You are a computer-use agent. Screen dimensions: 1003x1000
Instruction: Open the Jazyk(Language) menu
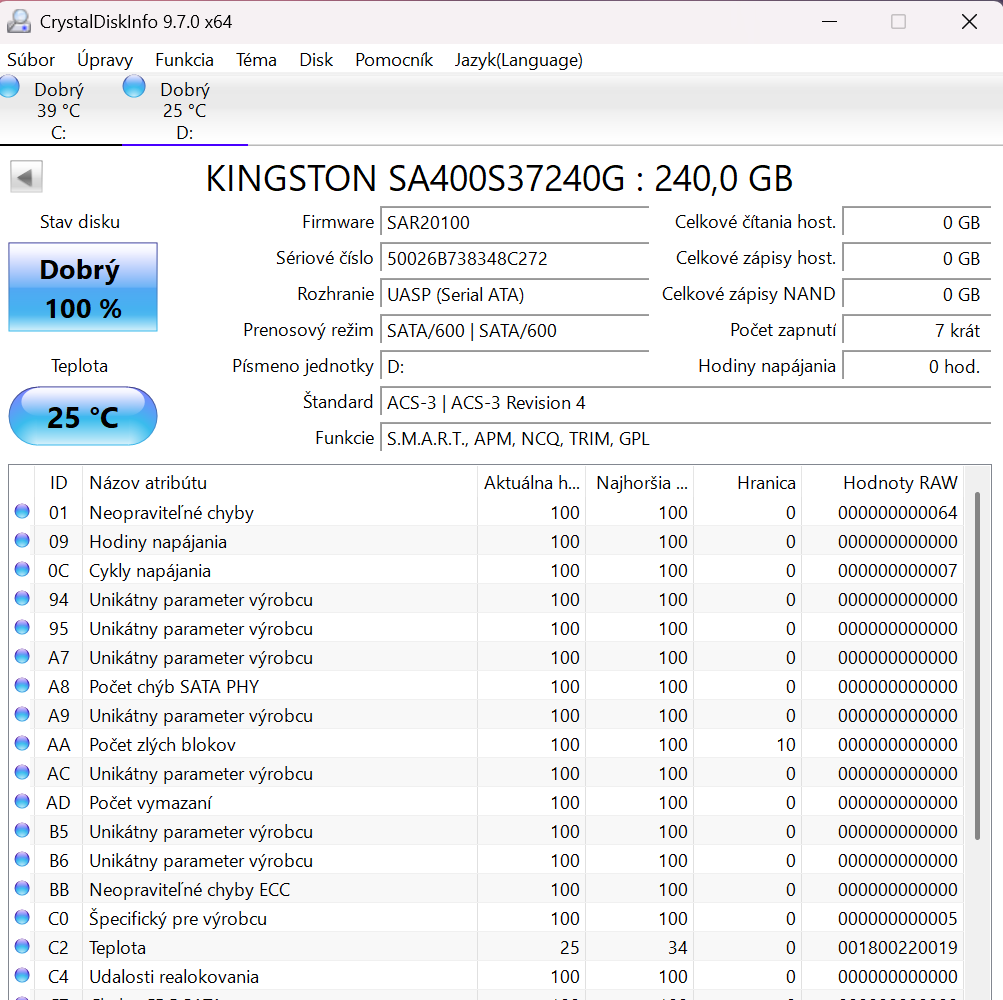(x=518, y=60)
